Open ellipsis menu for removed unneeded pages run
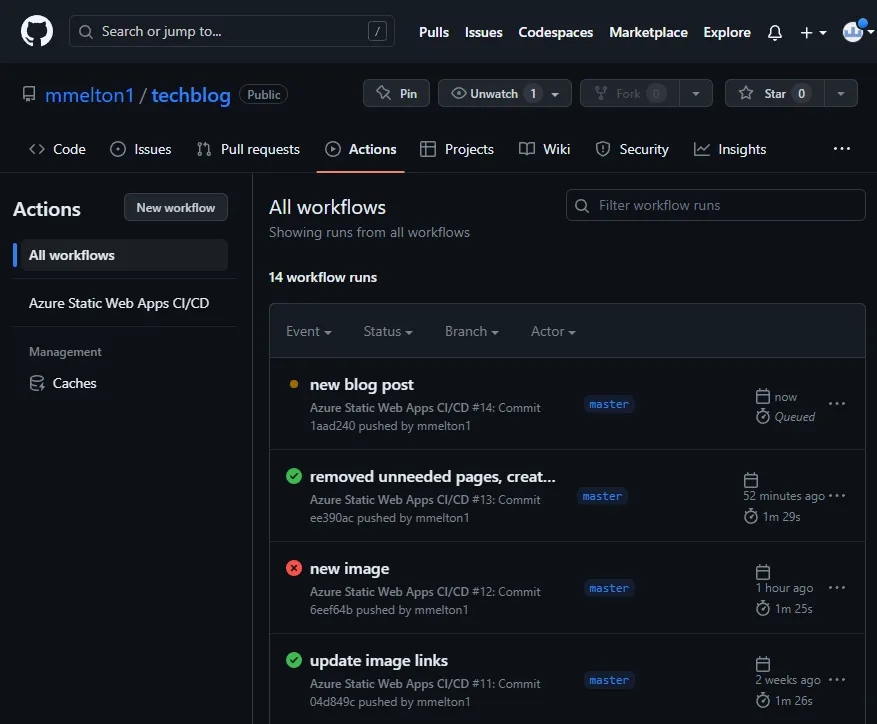 837,496
